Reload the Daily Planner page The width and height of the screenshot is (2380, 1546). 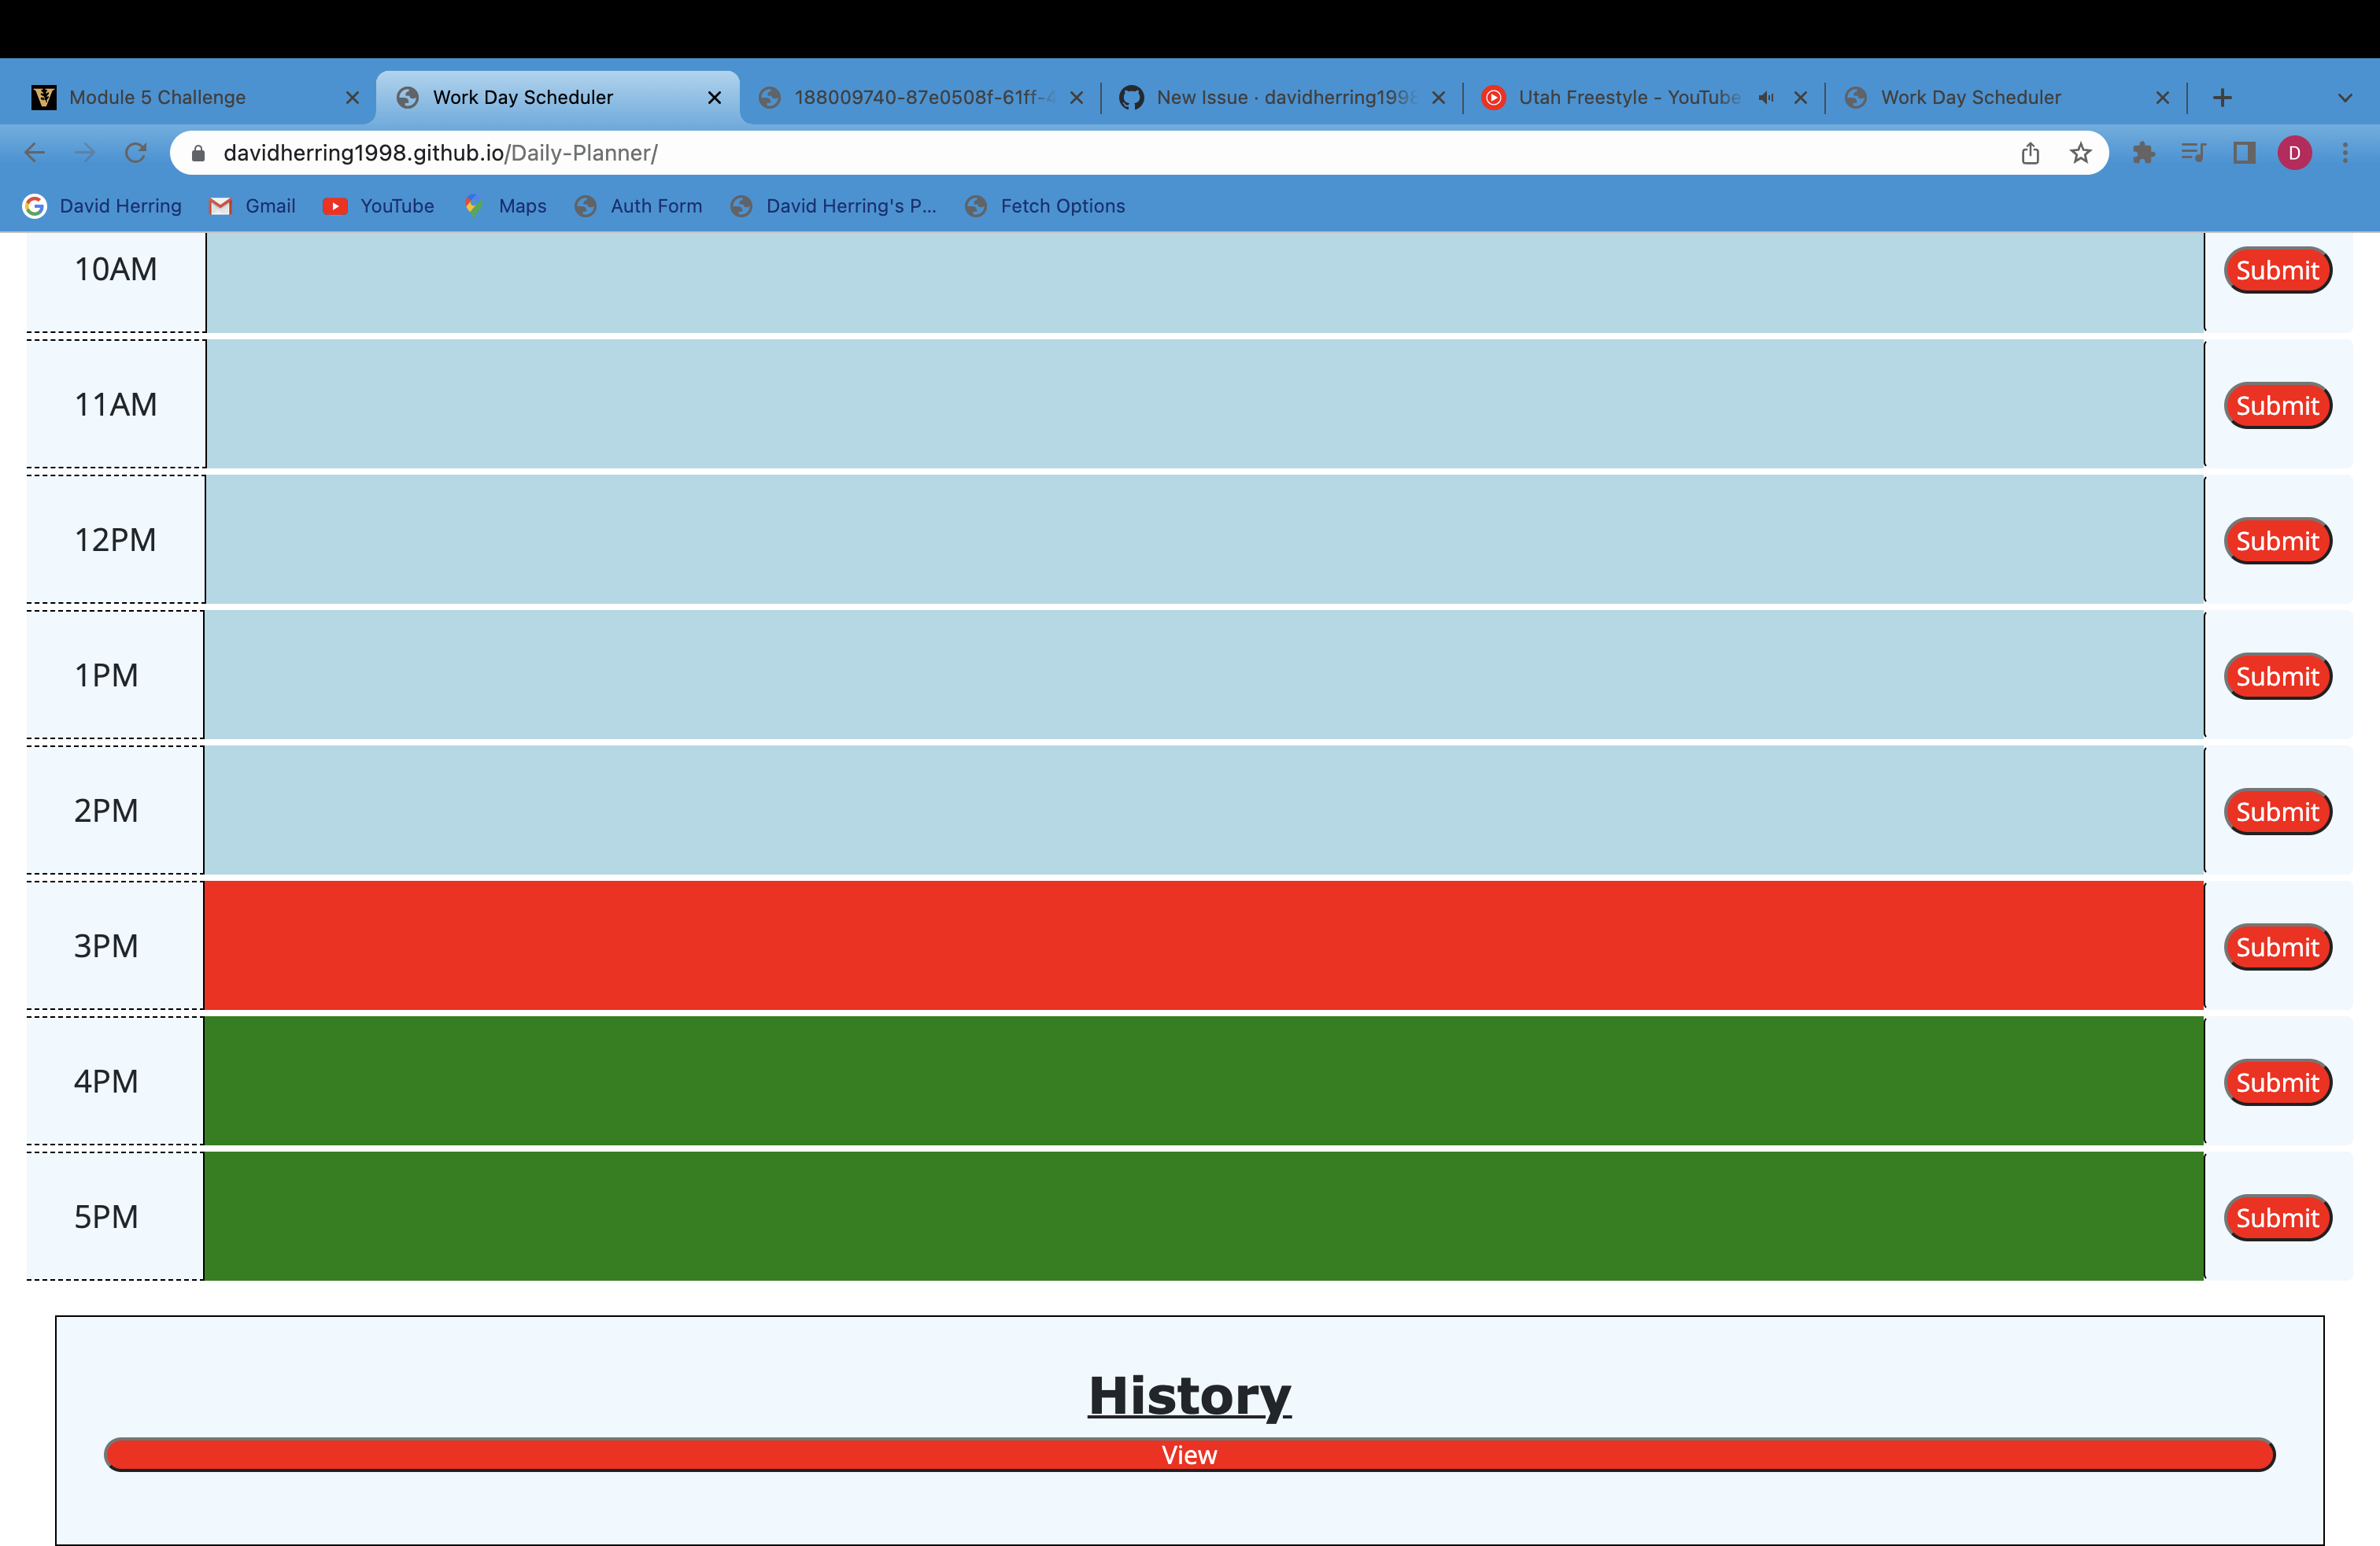pos(136,153)
